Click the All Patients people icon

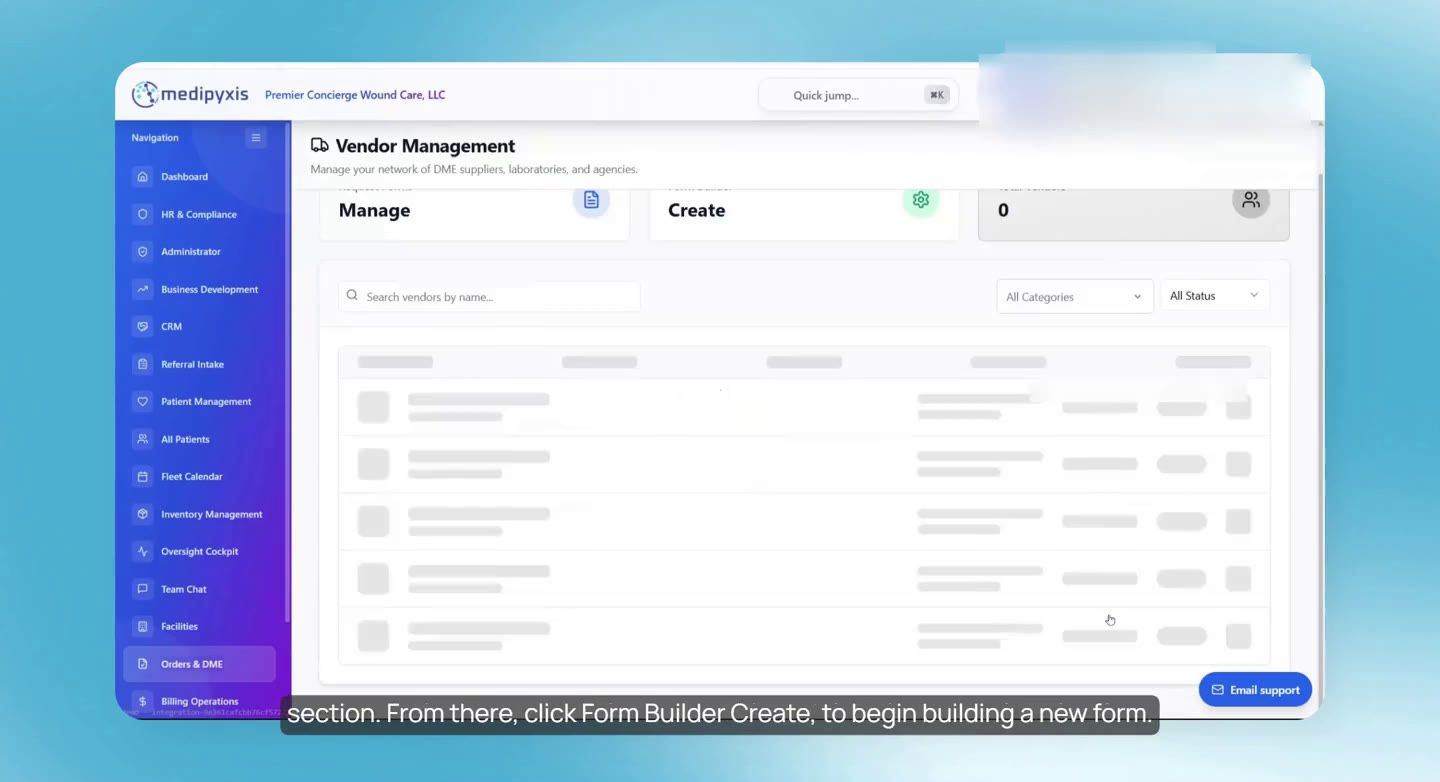[x=142, y=439]
